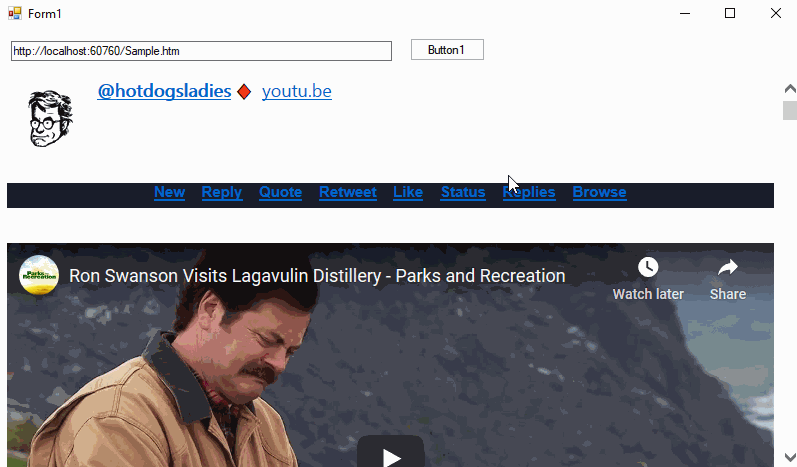797x467 pixels.
Task: Click the cartoon avatar profile picture
Action: [x=50, y=119]
